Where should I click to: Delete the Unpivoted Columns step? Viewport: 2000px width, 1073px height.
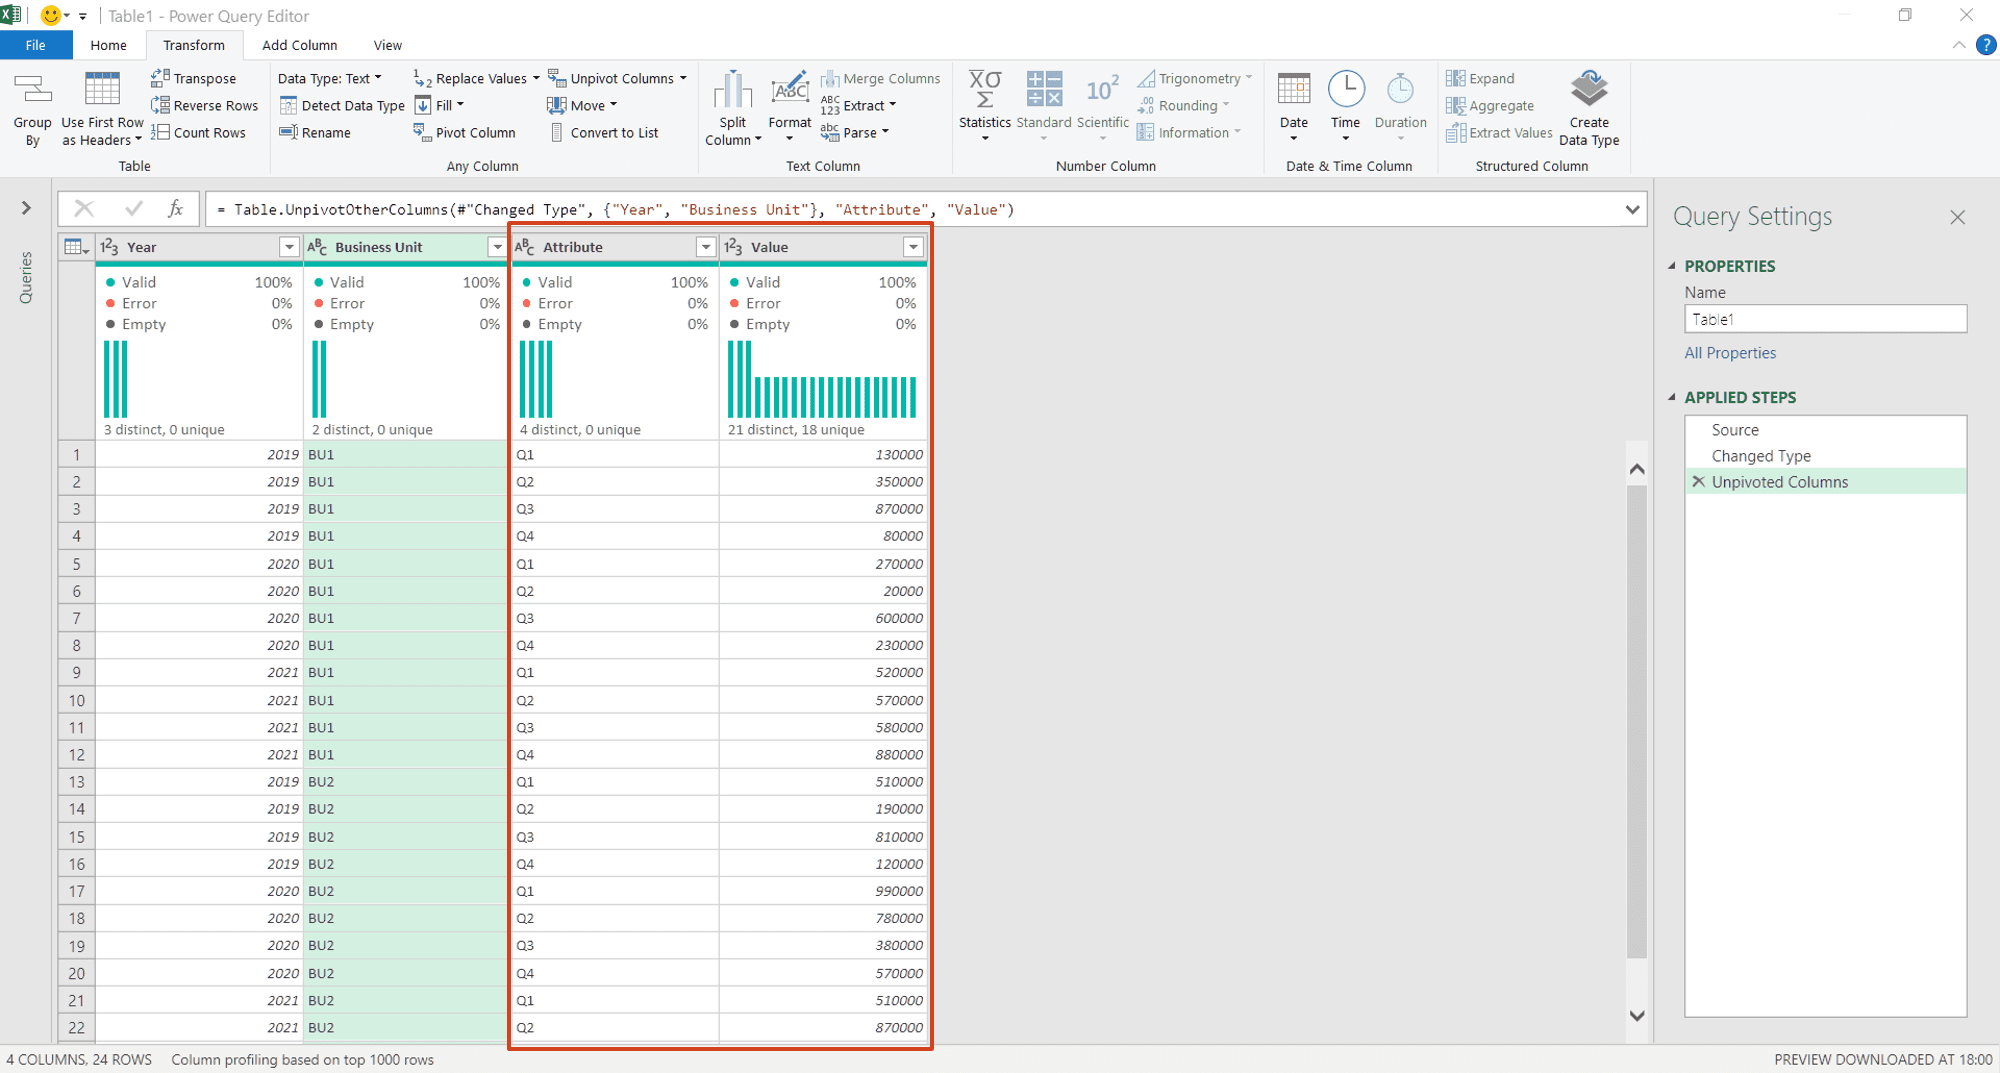pyautogui.click(x=1699, y=481)
